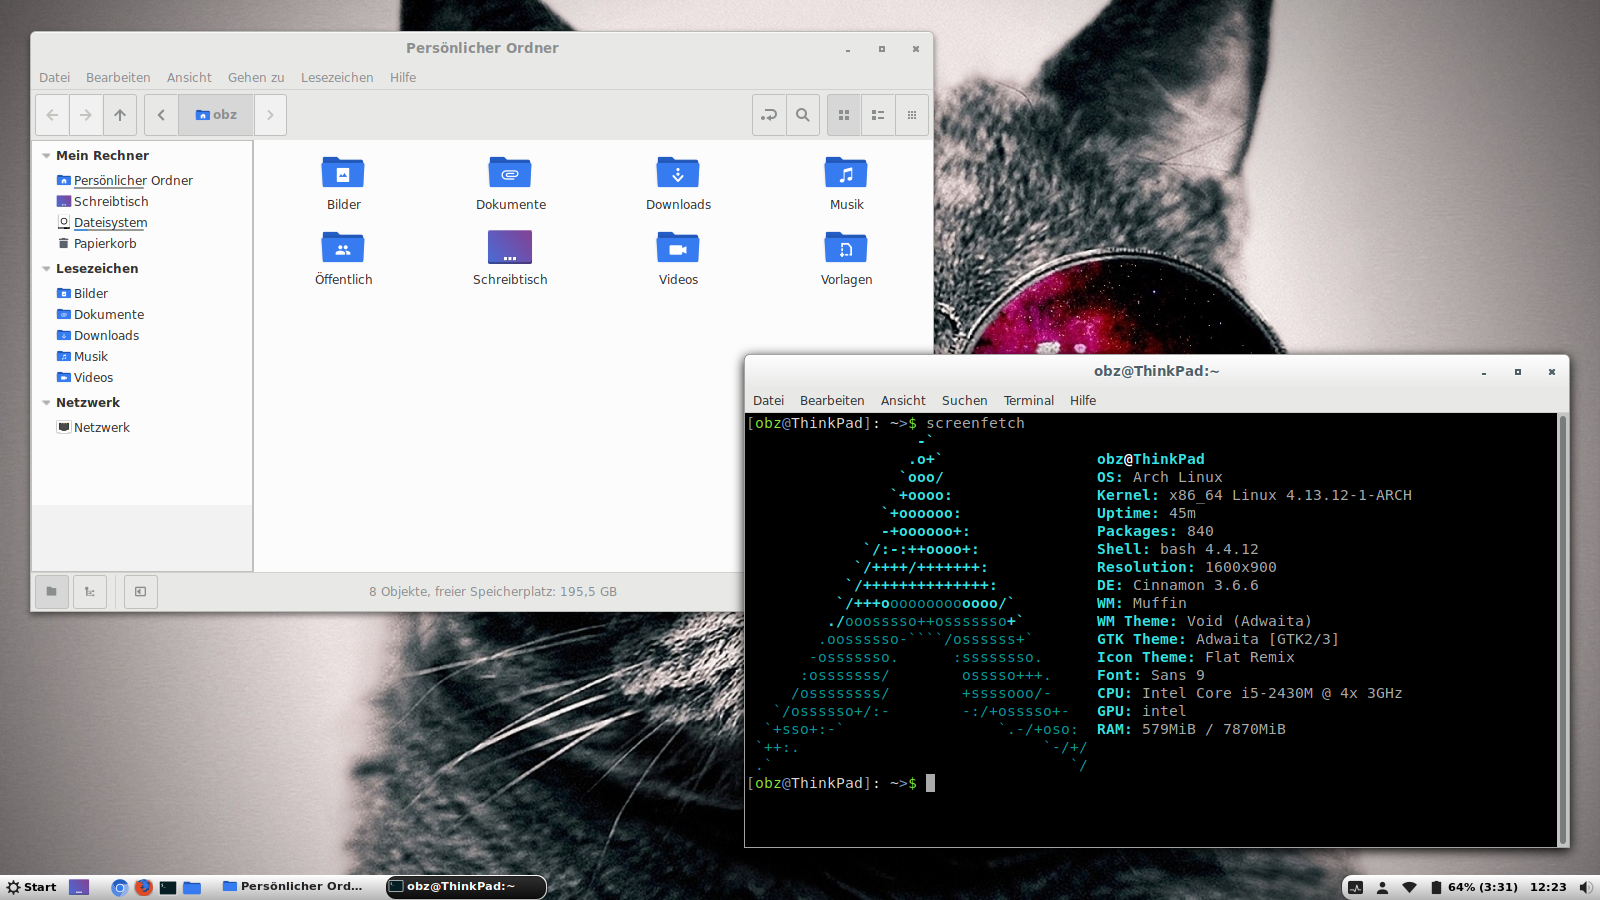Click the terminal vertical scrollbar

point(1563,630)
